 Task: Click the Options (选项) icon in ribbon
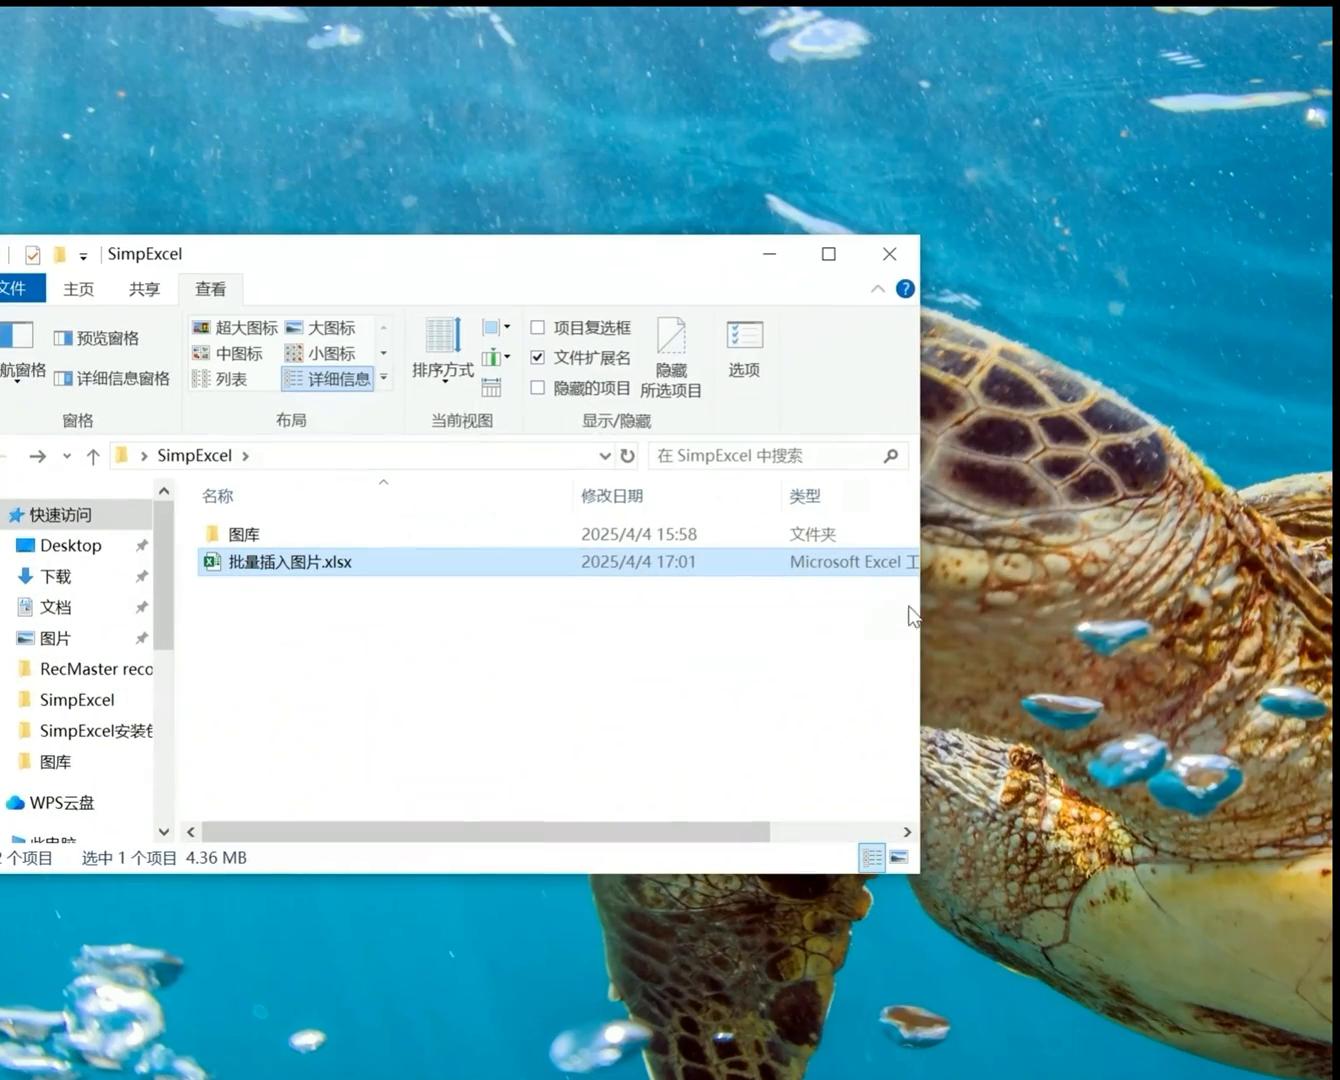pos(744,347)
